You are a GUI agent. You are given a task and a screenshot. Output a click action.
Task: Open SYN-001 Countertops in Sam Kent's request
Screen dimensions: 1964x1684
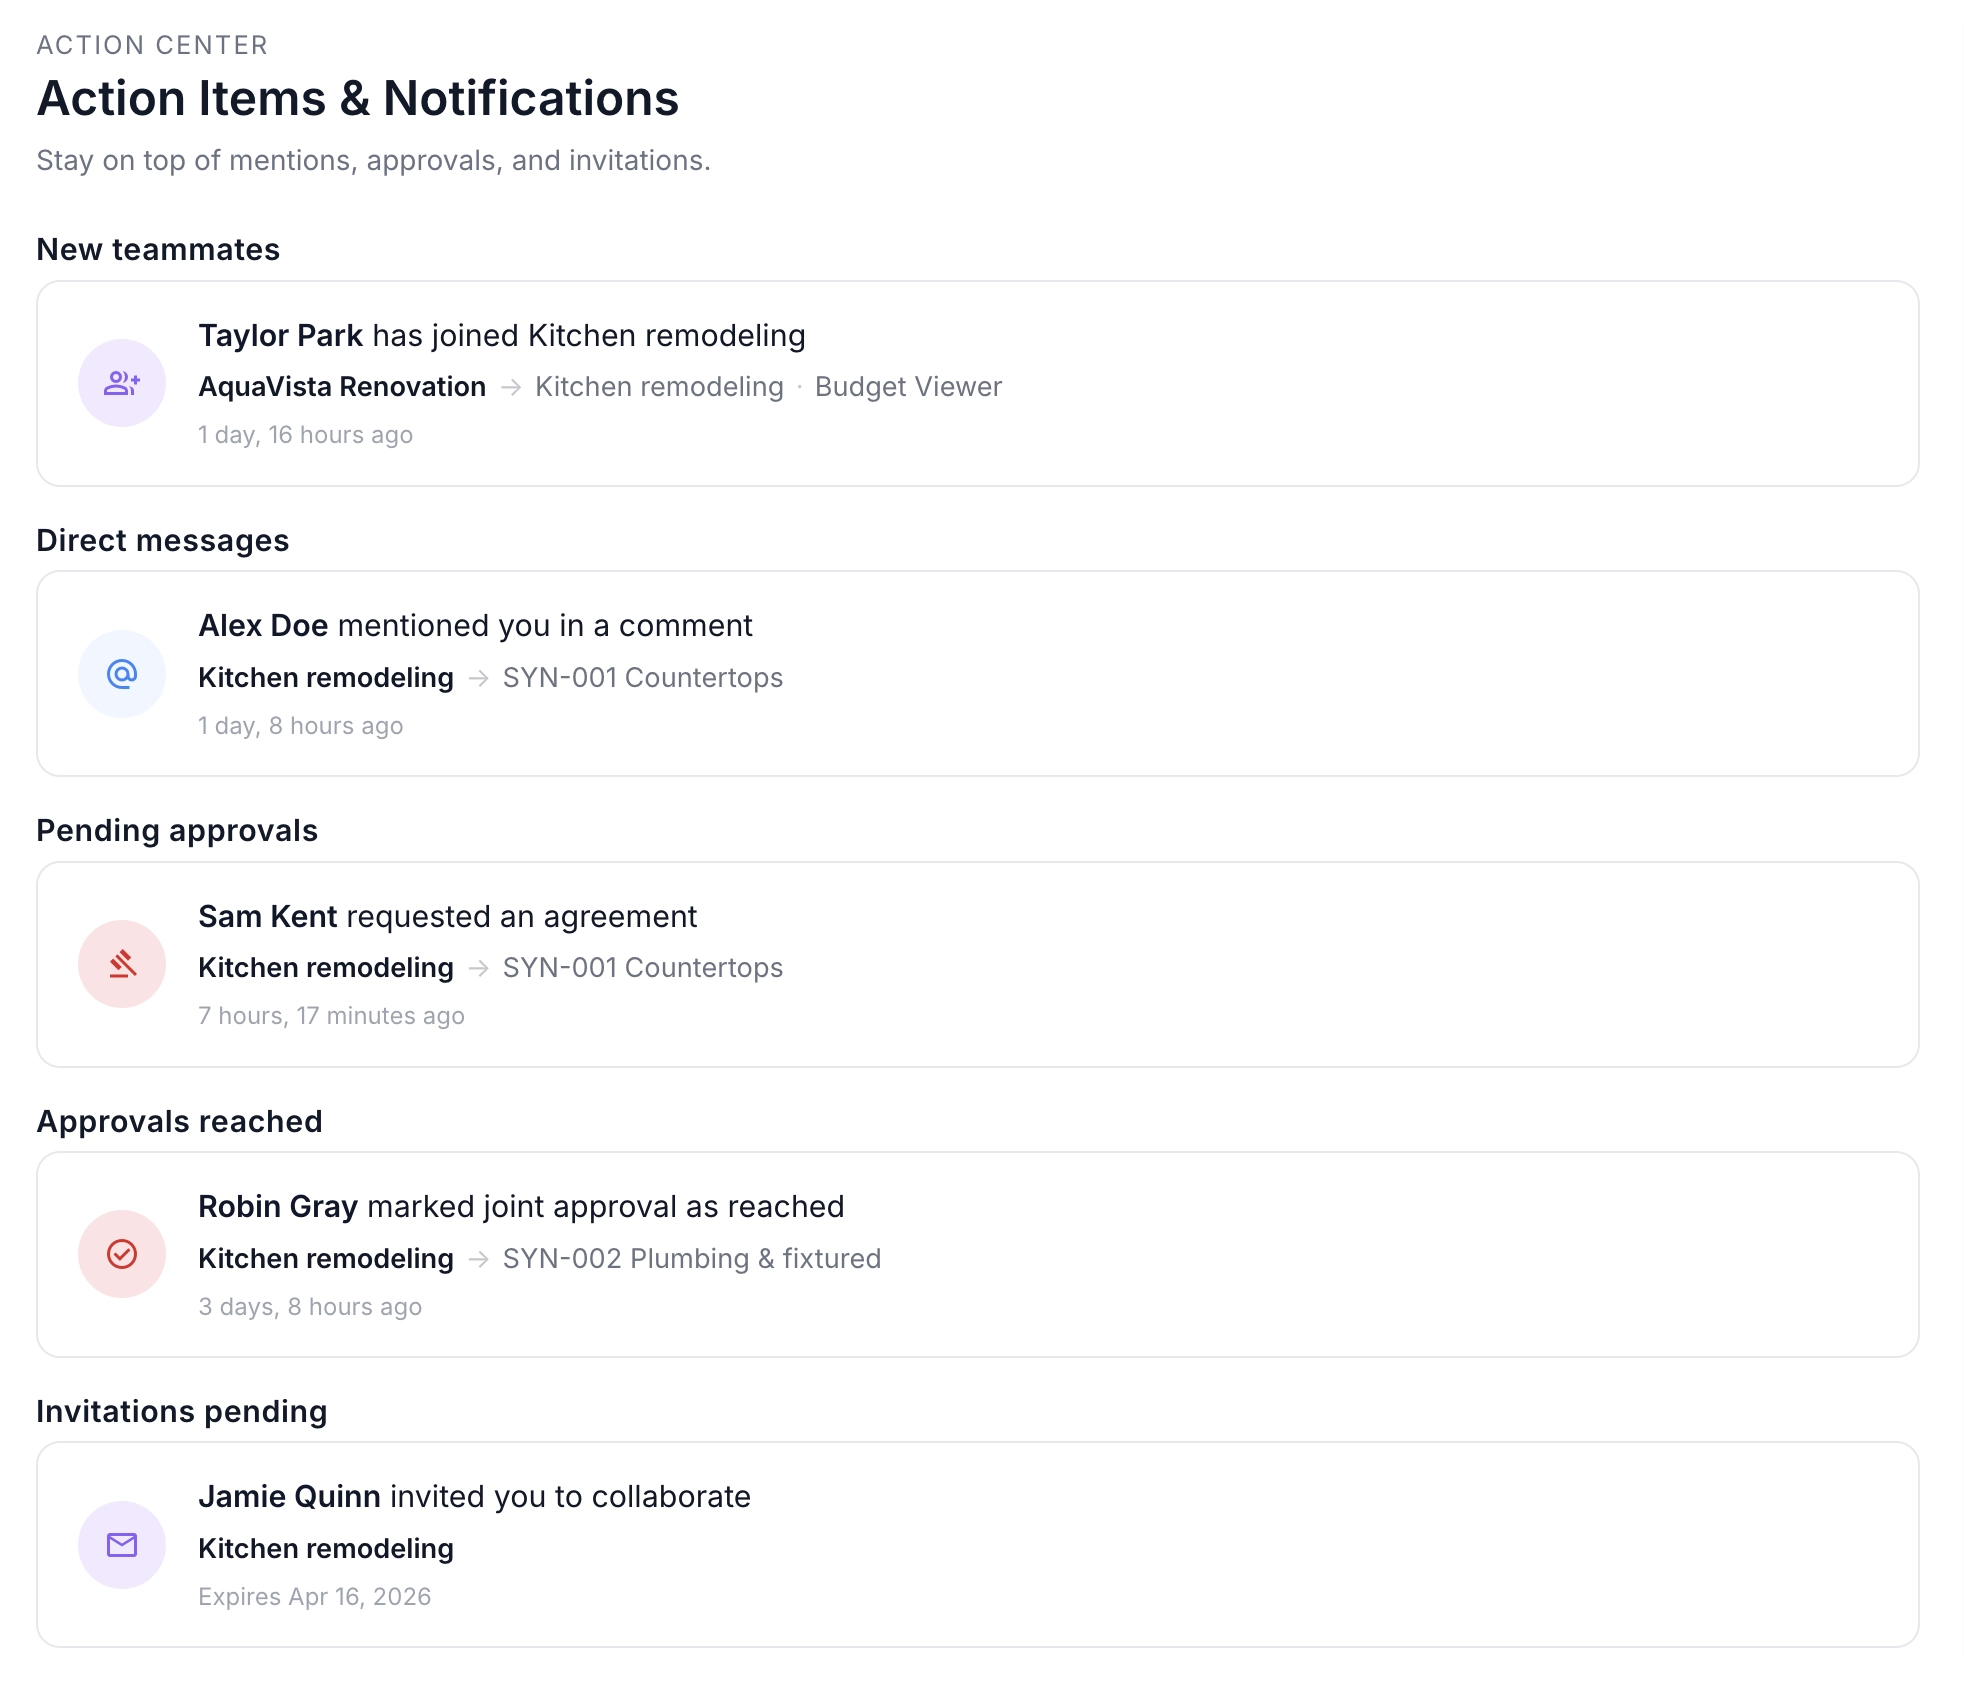[x=642, y=968]
